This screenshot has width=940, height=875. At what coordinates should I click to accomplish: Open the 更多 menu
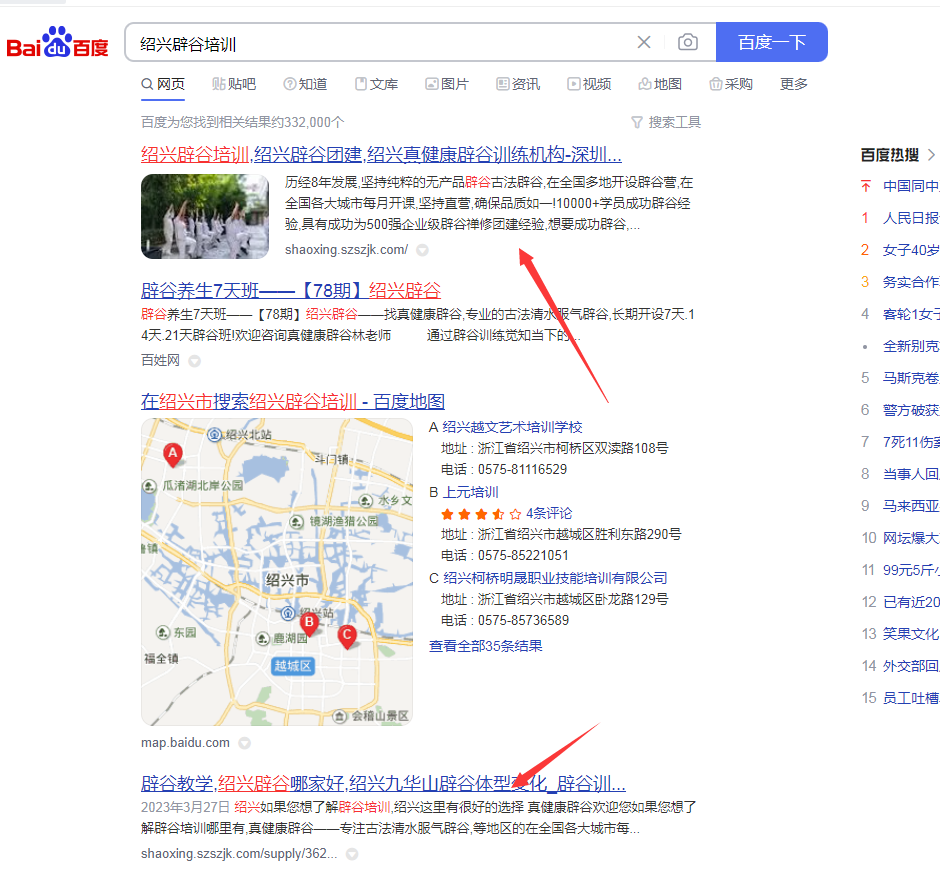pos(793,84)
